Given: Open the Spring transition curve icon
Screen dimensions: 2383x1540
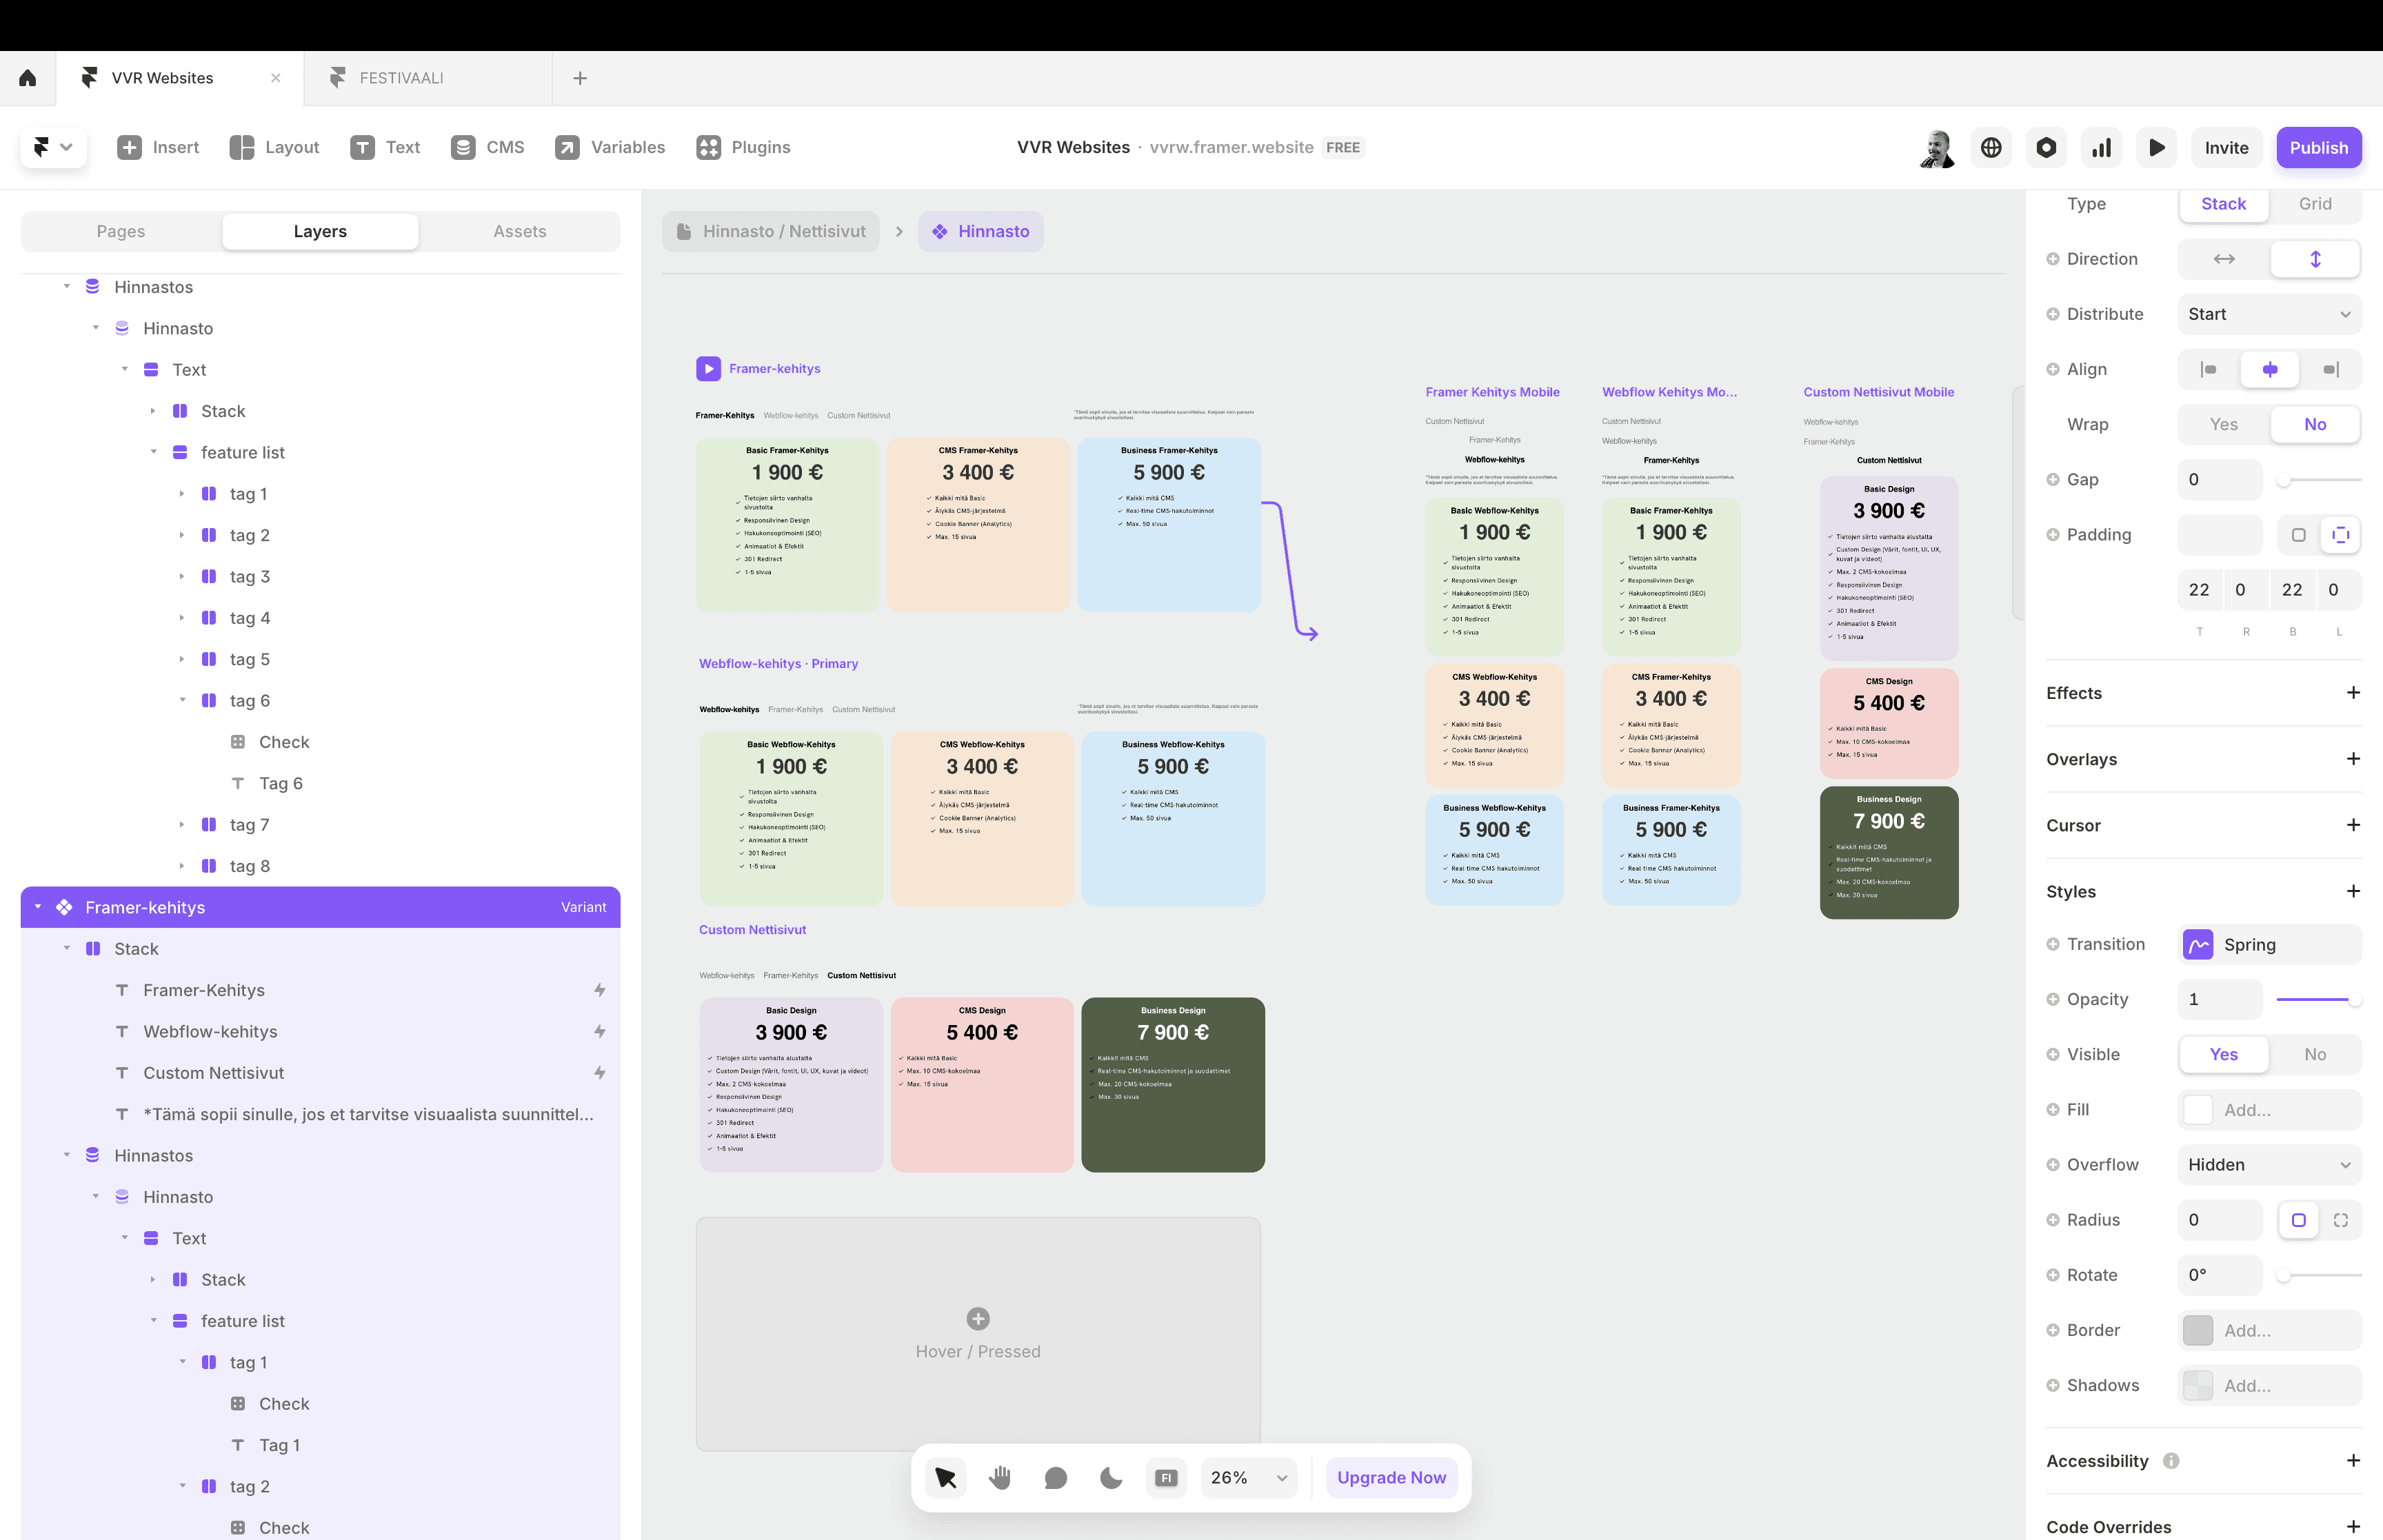Looking at the screenshot, I should [2198, 945].
